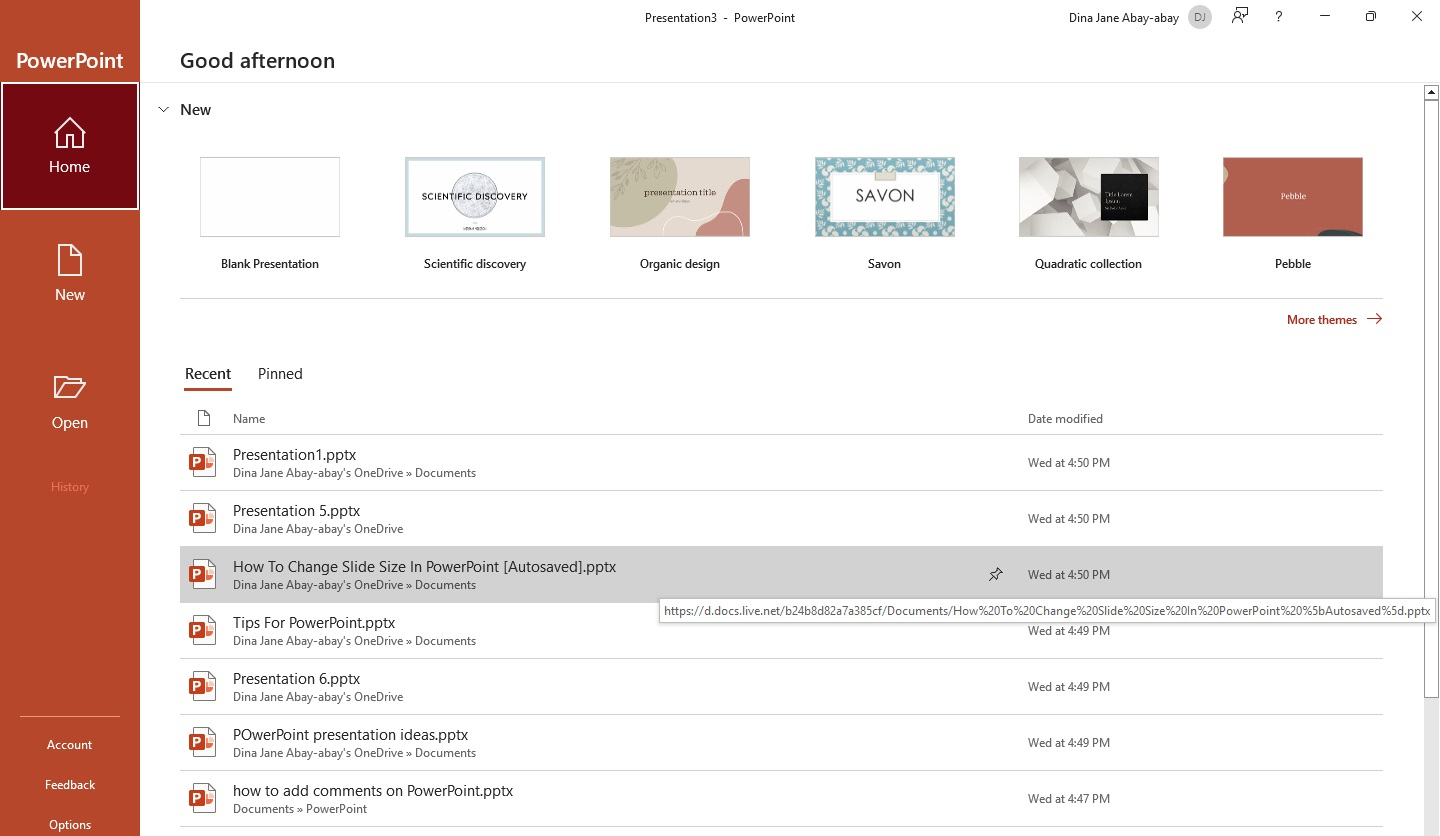Select the Recent tab

coord(207,374)
